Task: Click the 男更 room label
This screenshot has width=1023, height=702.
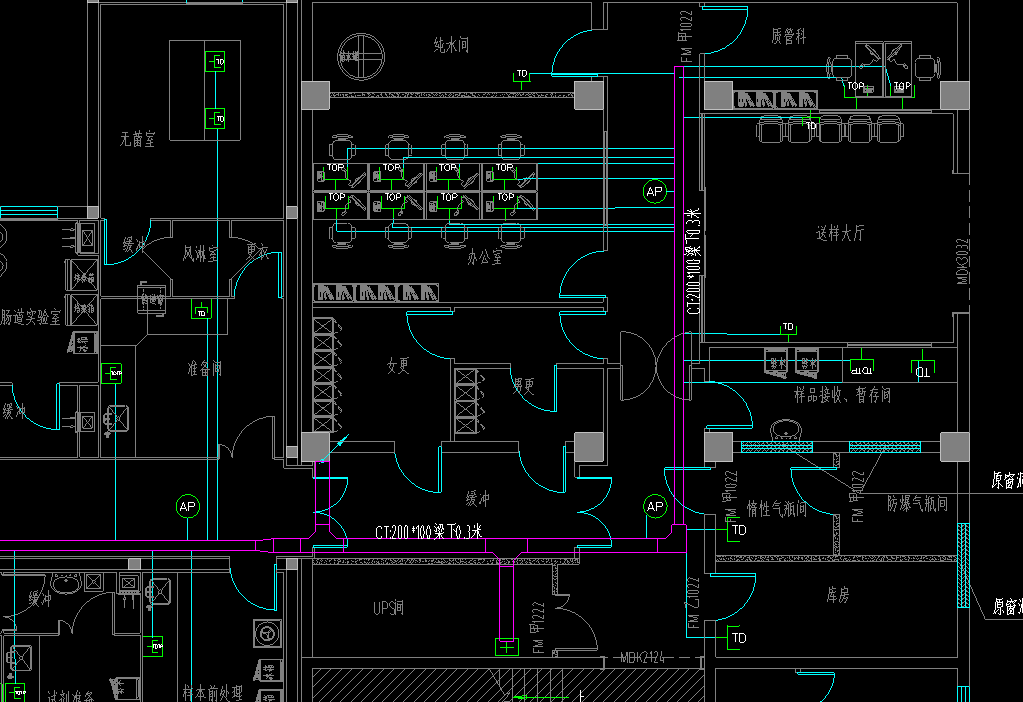Action: click(x=523, y=386)
